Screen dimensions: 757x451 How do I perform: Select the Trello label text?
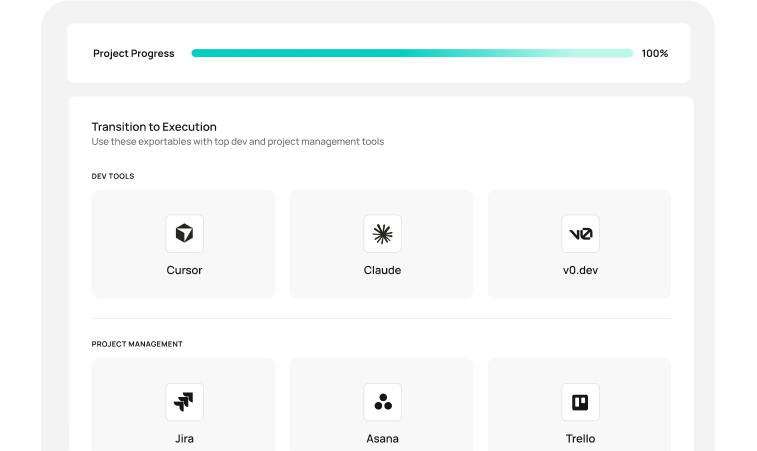tap(580, 438)
